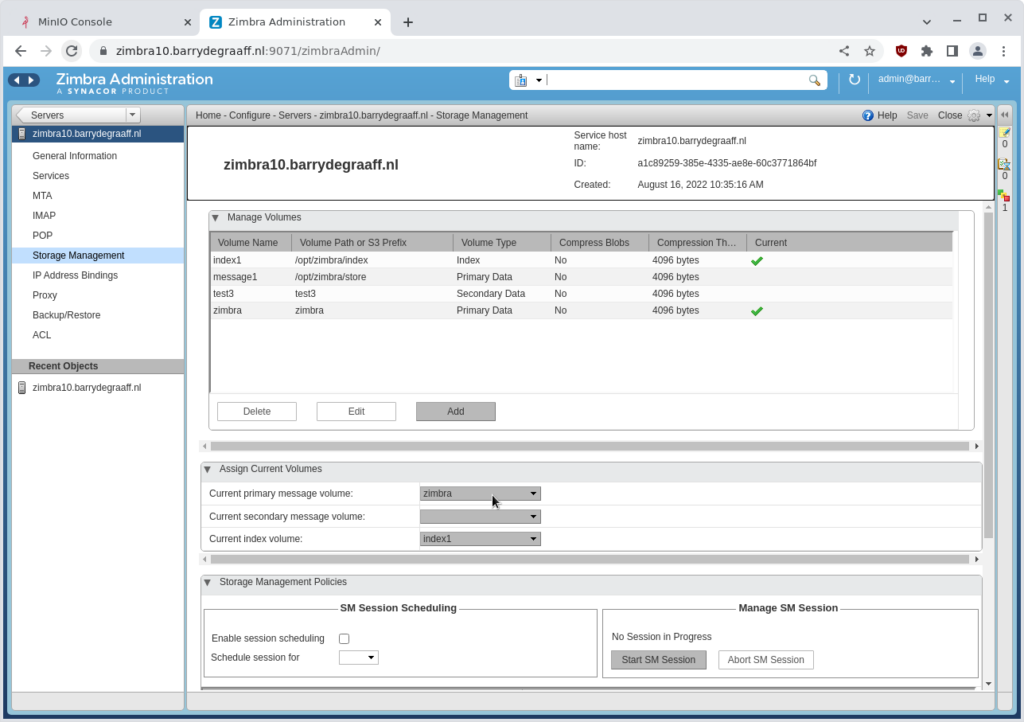The height and width of the screenshot is (722, 1024).
Task: Collapse the right status pane double-arrow icon
Action: [x=1004, y=115]
